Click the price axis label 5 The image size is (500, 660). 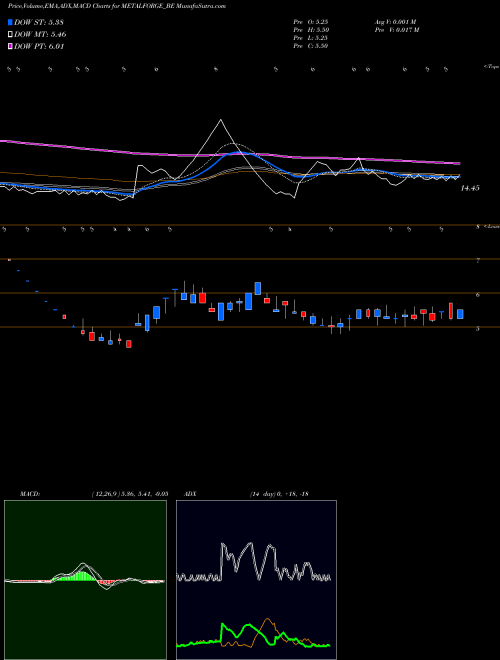coord(478,329)
